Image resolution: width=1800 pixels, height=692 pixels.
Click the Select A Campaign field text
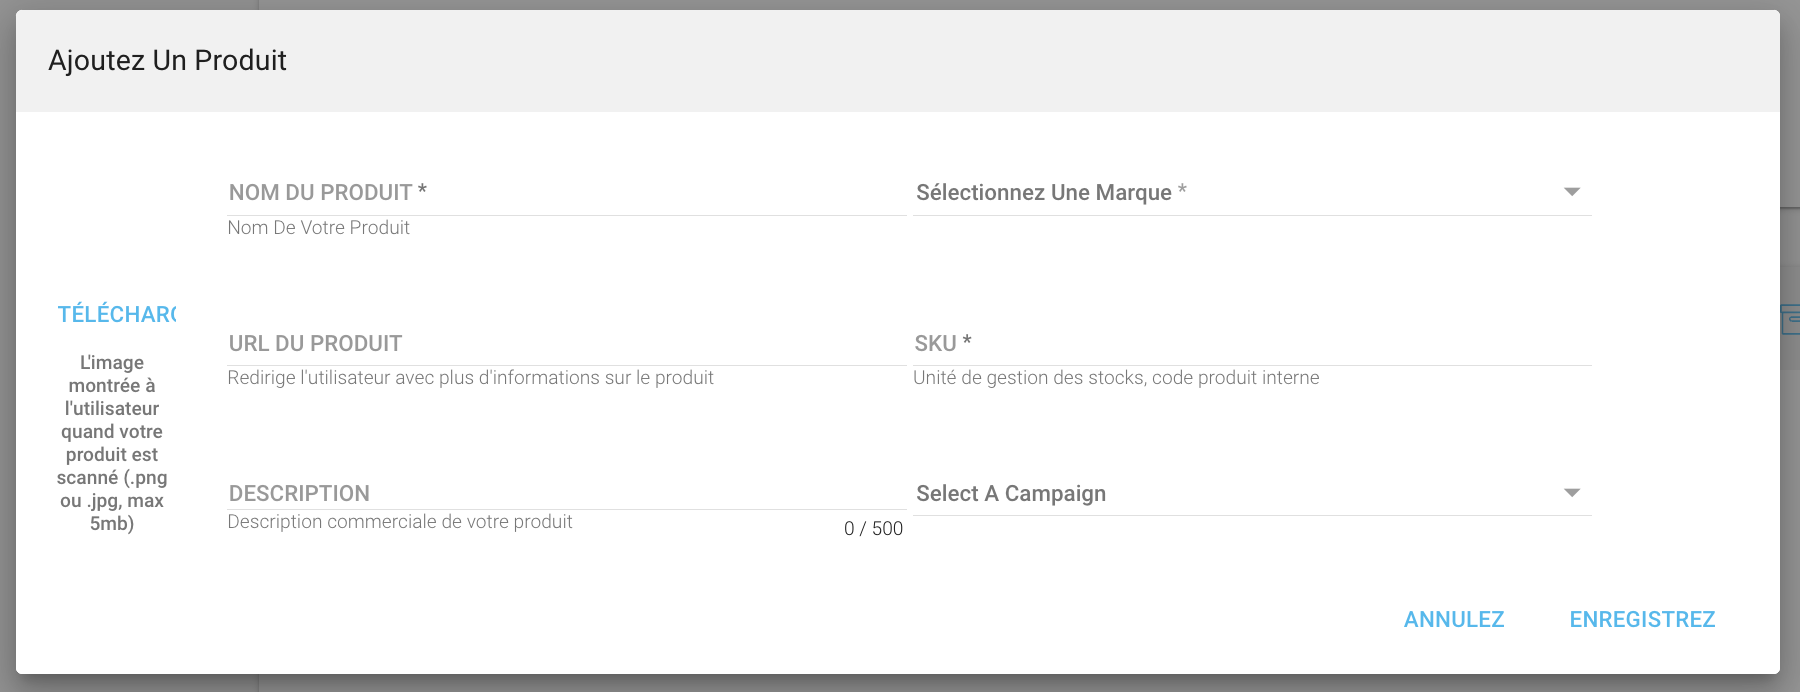coord(1011,493)
